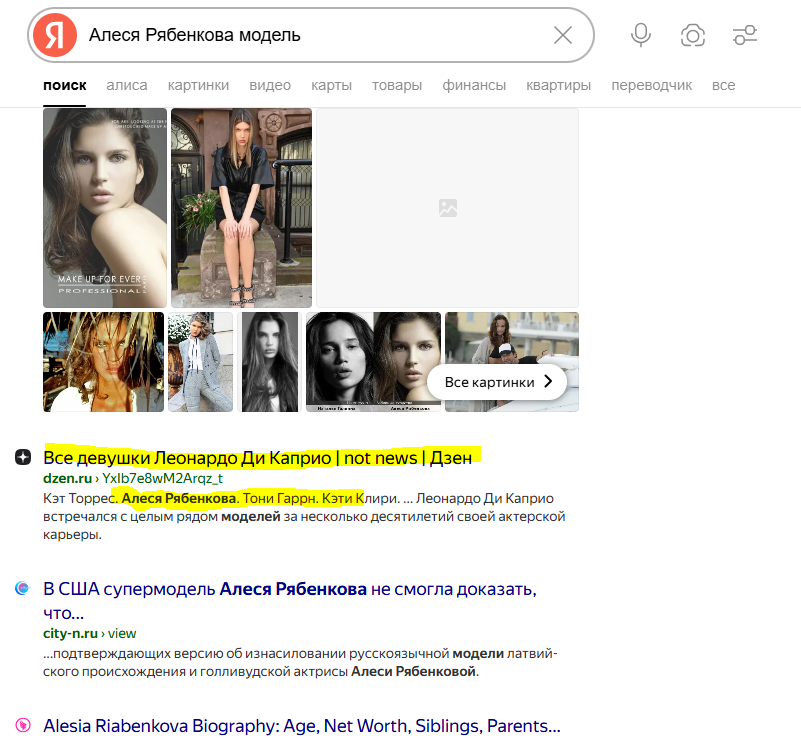Click the Dzen favicon icon
The image size is (801, 738).
[x=23, y=457]
